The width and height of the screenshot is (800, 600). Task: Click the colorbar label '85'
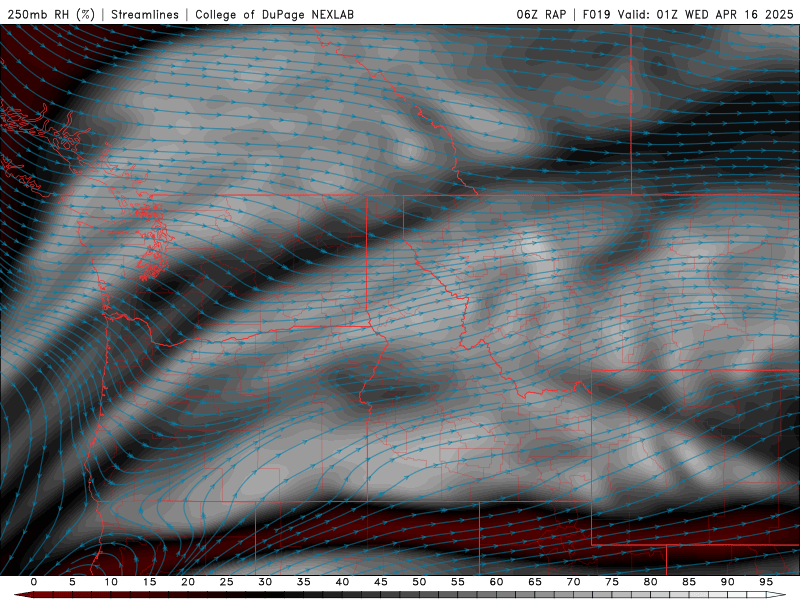pos(689,582)
